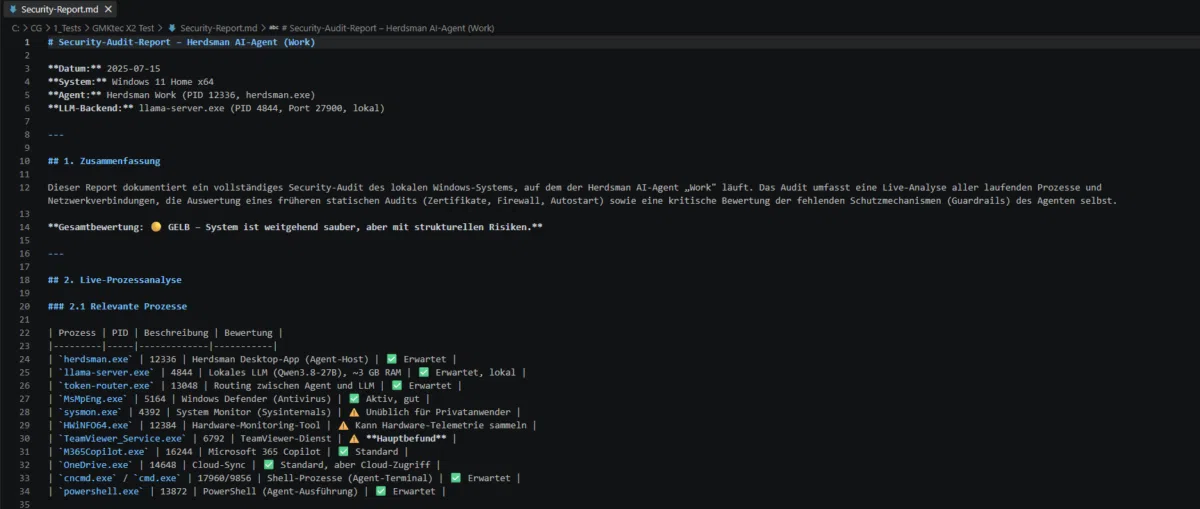Click the yellow circle emoji in Gesamtbewertung
Viewport: 1200px width, 509px height.
click(x=156, y=227)
